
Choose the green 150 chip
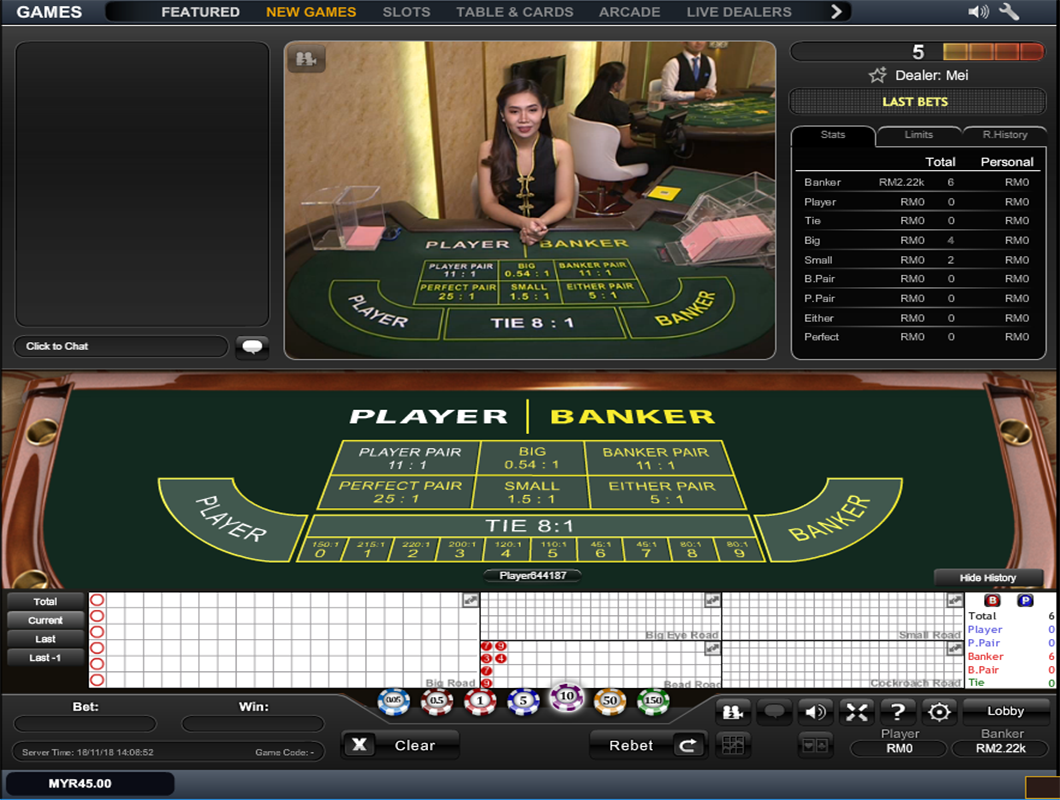pos(653,702)
